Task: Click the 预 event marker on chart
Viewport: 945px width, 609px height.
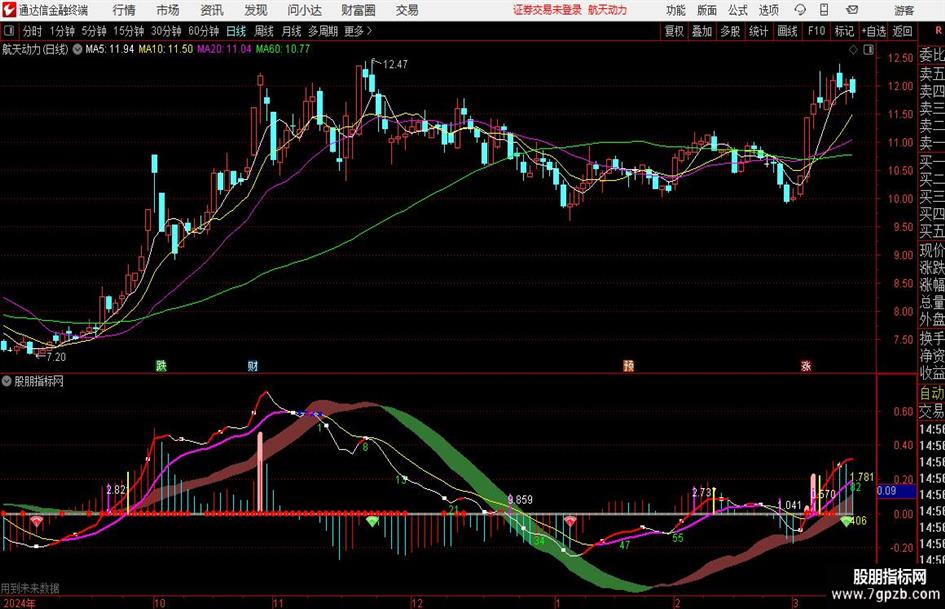Action: pos(629,365)
